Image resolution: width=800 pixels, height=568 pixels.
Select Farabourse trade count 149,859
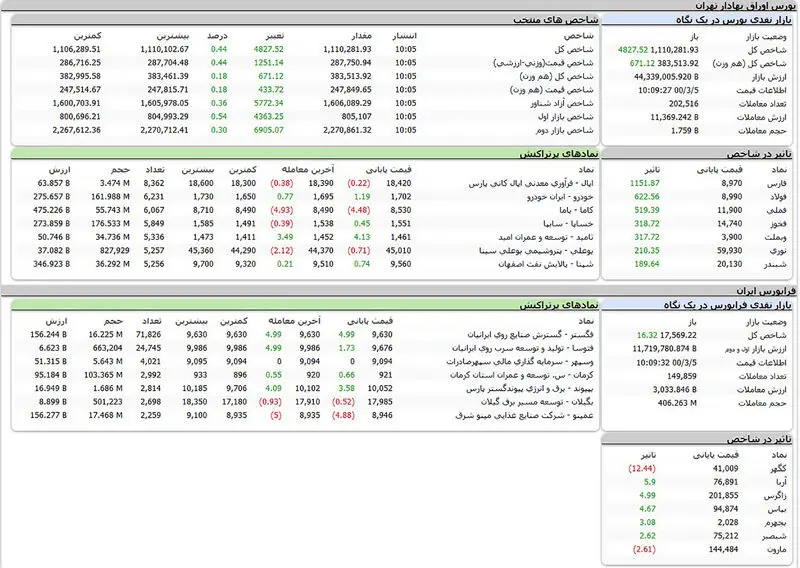point(682,376)
